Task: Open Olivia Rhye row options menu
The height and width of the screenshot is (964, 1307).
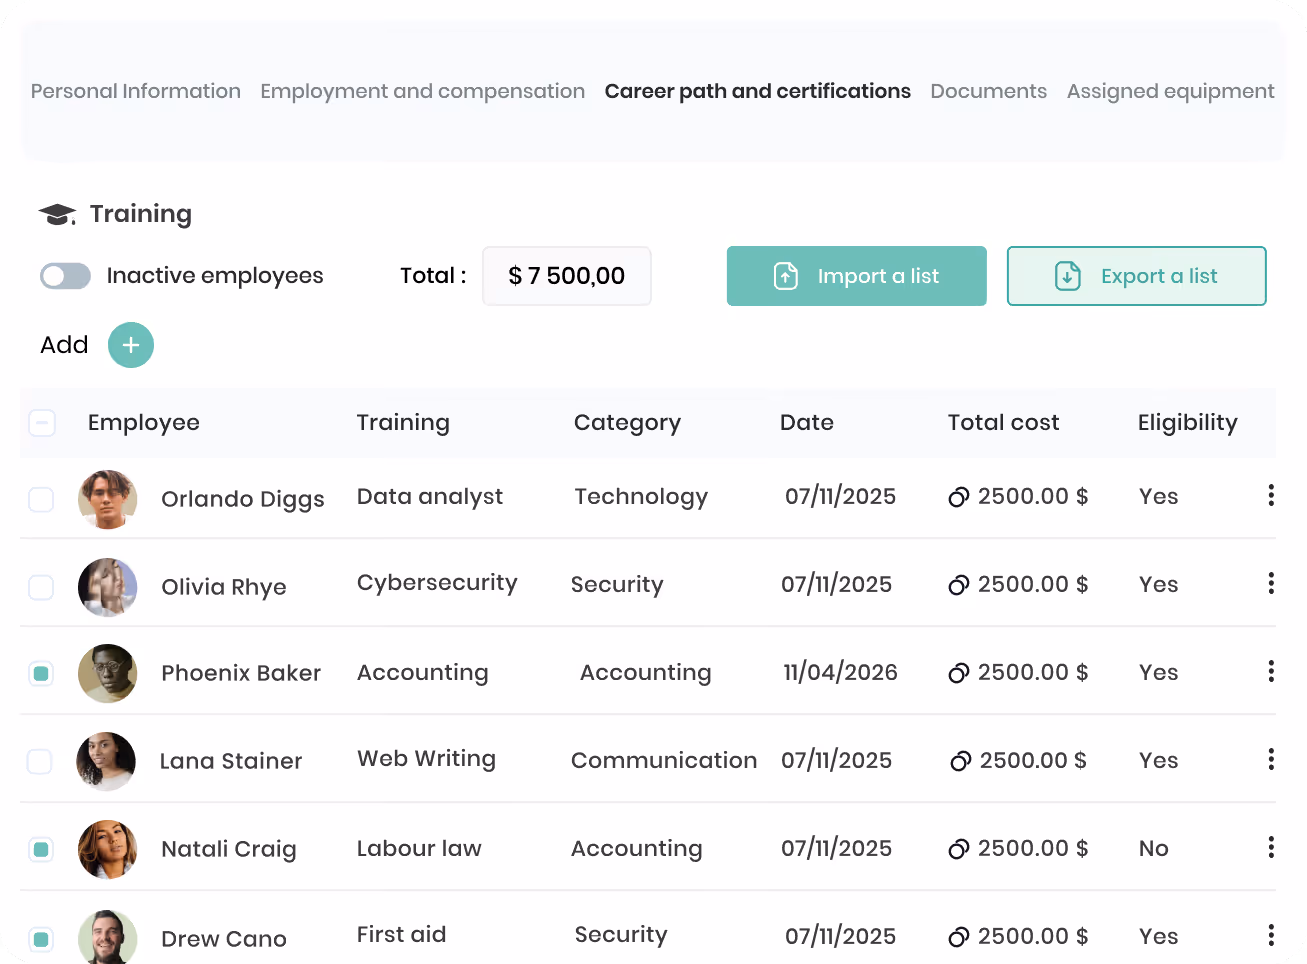Action: (1271, 583)
